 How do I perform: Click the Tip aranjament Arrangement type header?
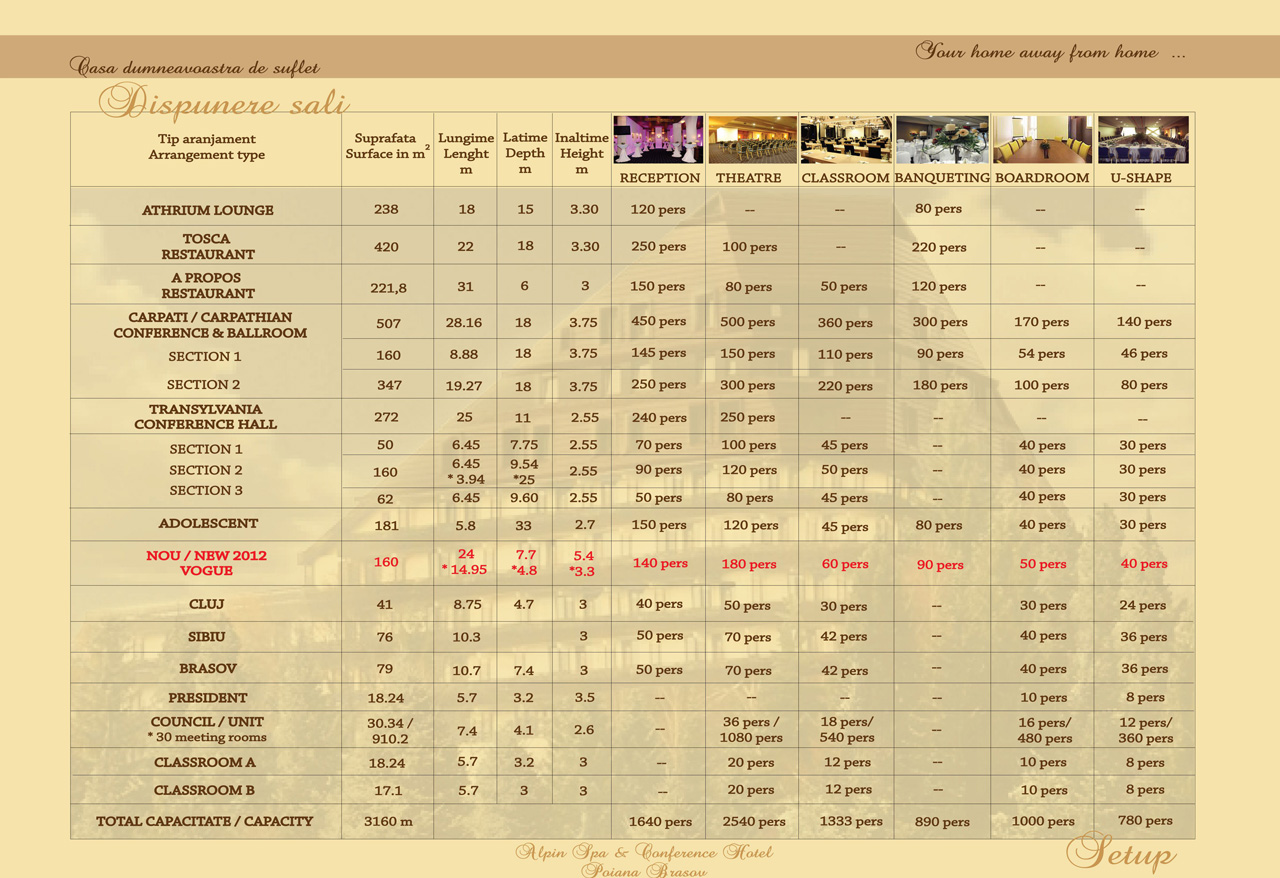(x=207, y=147)
